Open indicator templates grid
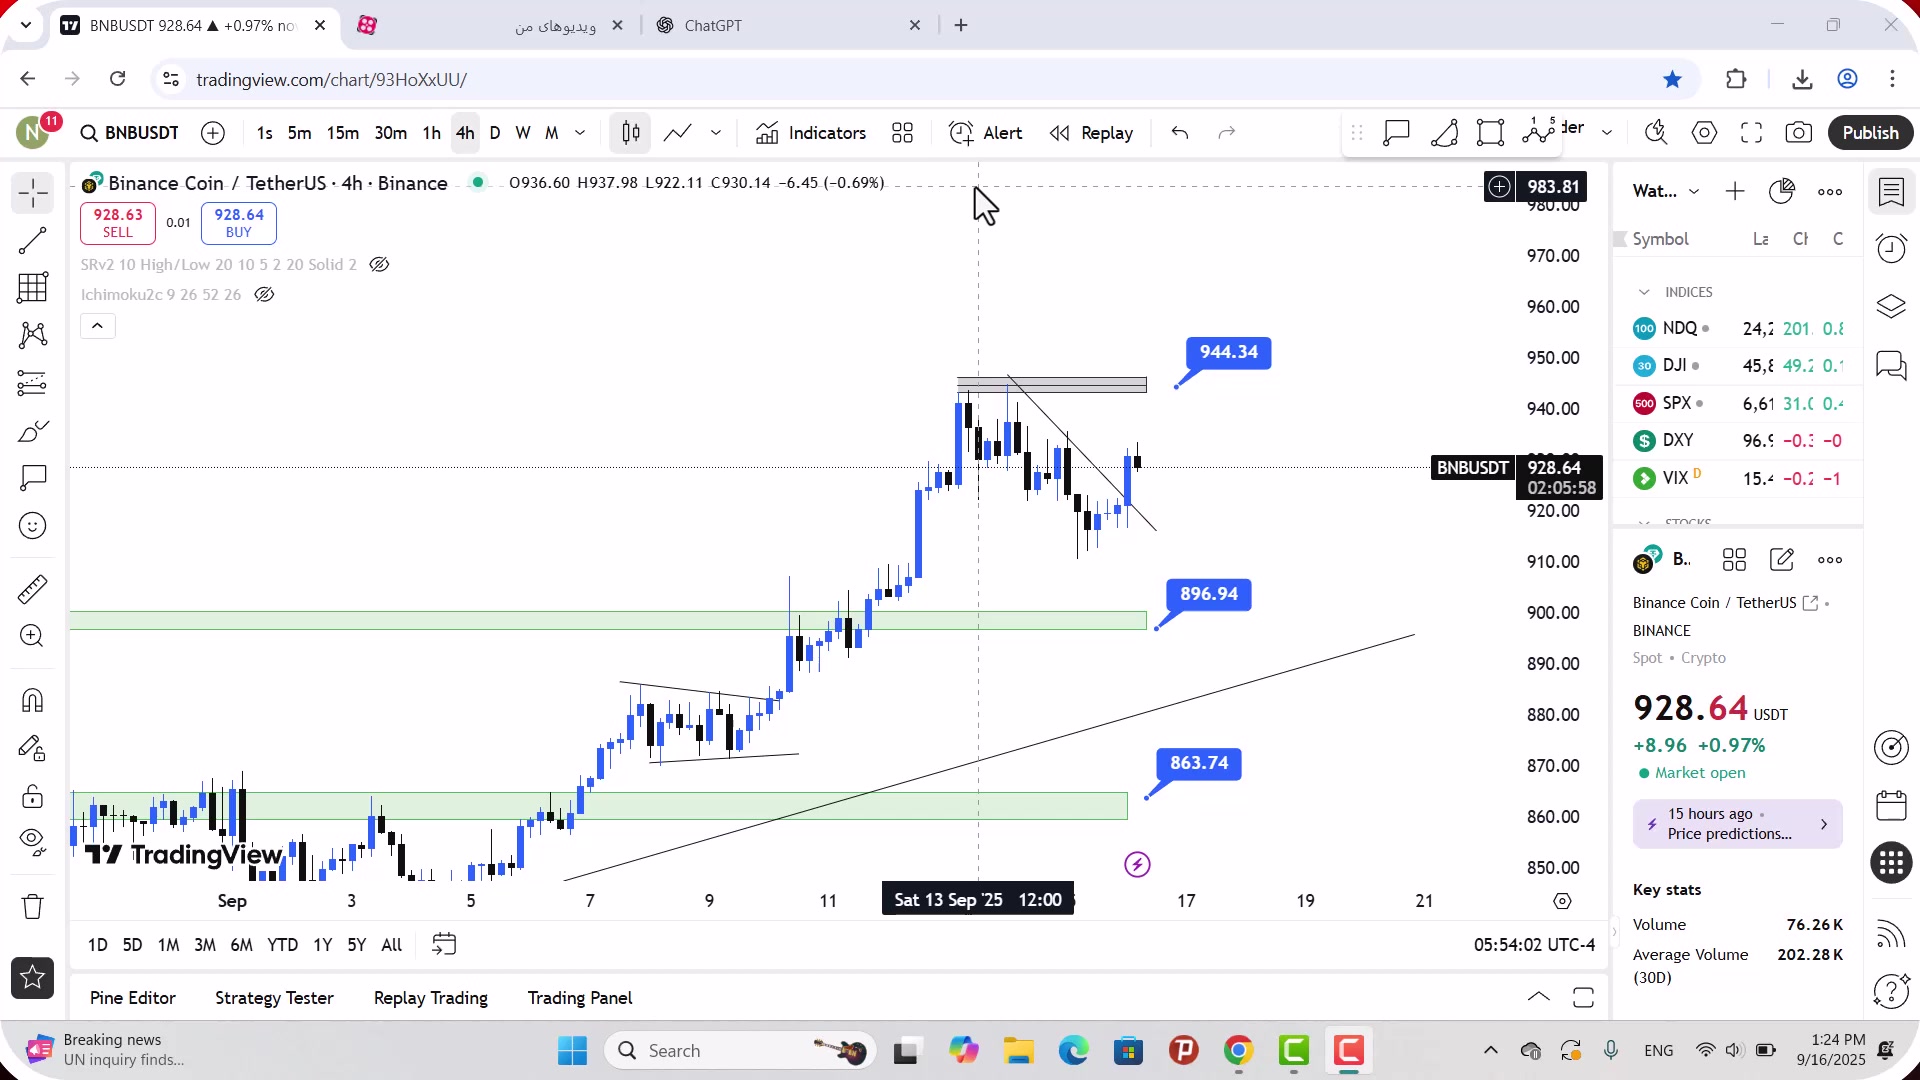Image resolution: width=1920 pixels, height=1080 pixels. point(903,133)
